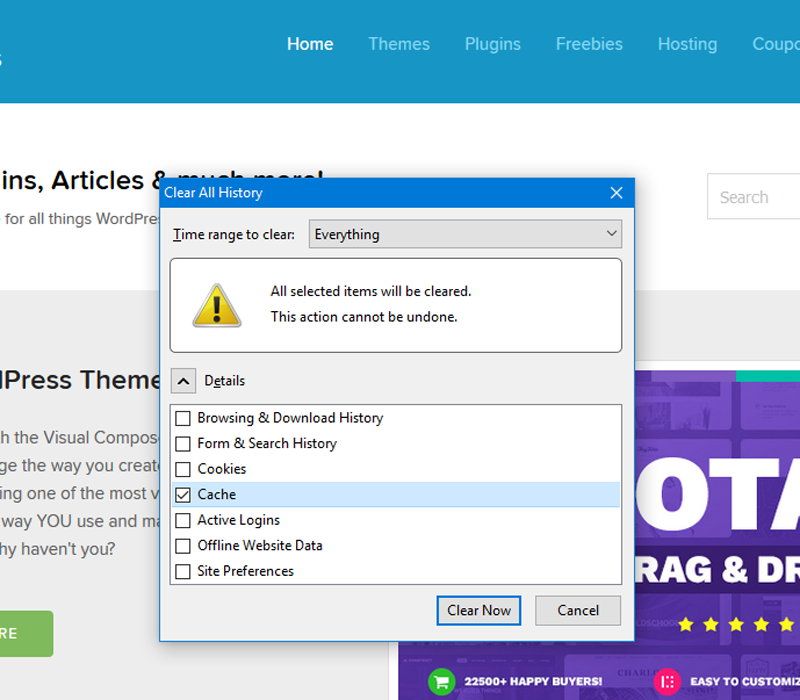800x700 pixels.
Task: Click the pink Easy to Customize icon
Action: [x=667, y=682]
